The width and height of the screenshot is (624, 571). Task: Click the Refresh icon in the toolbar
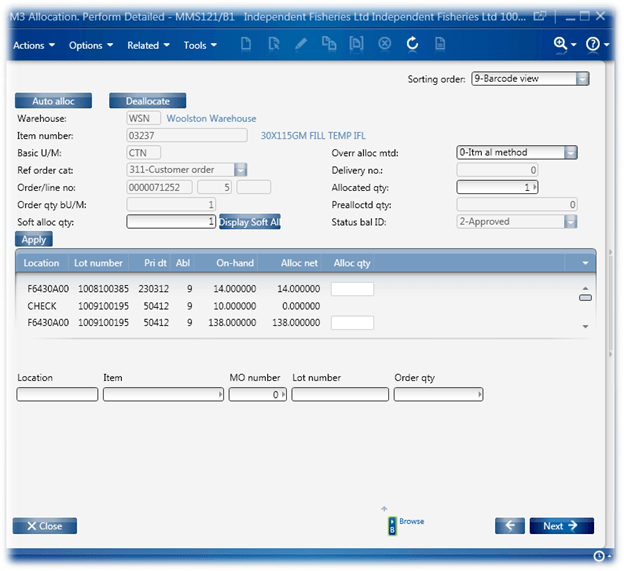click(412, 45)
